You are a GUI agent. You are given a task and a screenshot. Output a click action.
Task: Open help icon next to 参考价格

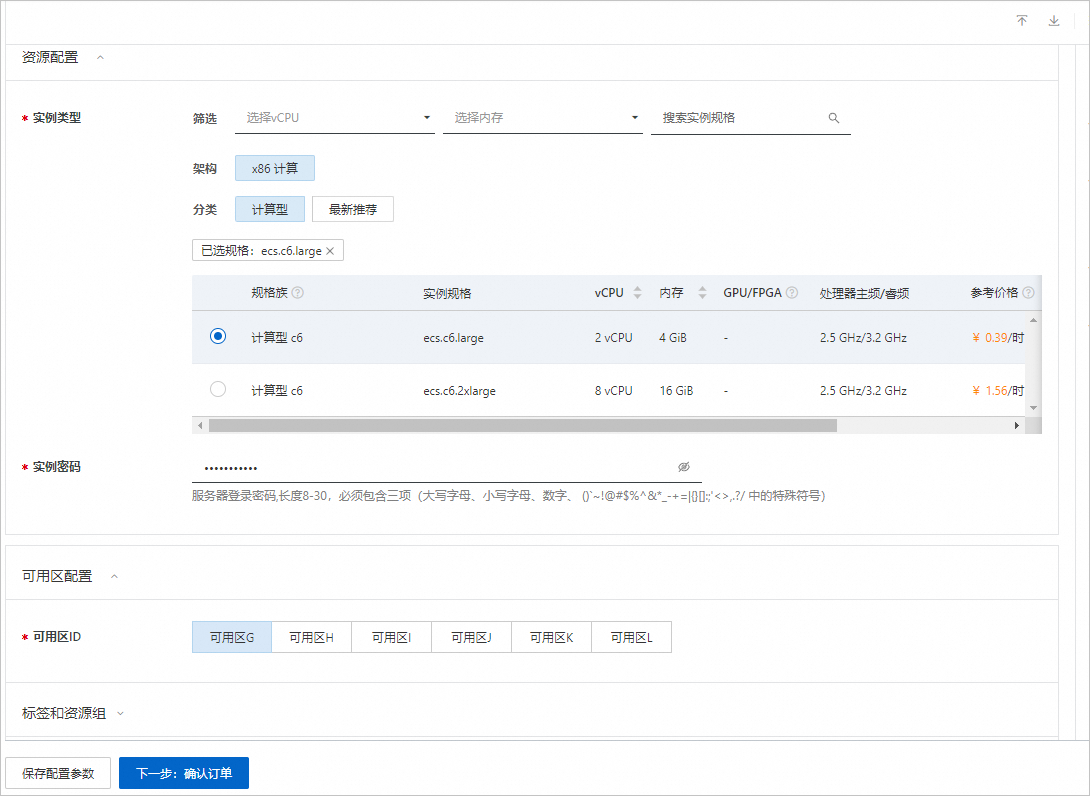[x=1028, y=293]
